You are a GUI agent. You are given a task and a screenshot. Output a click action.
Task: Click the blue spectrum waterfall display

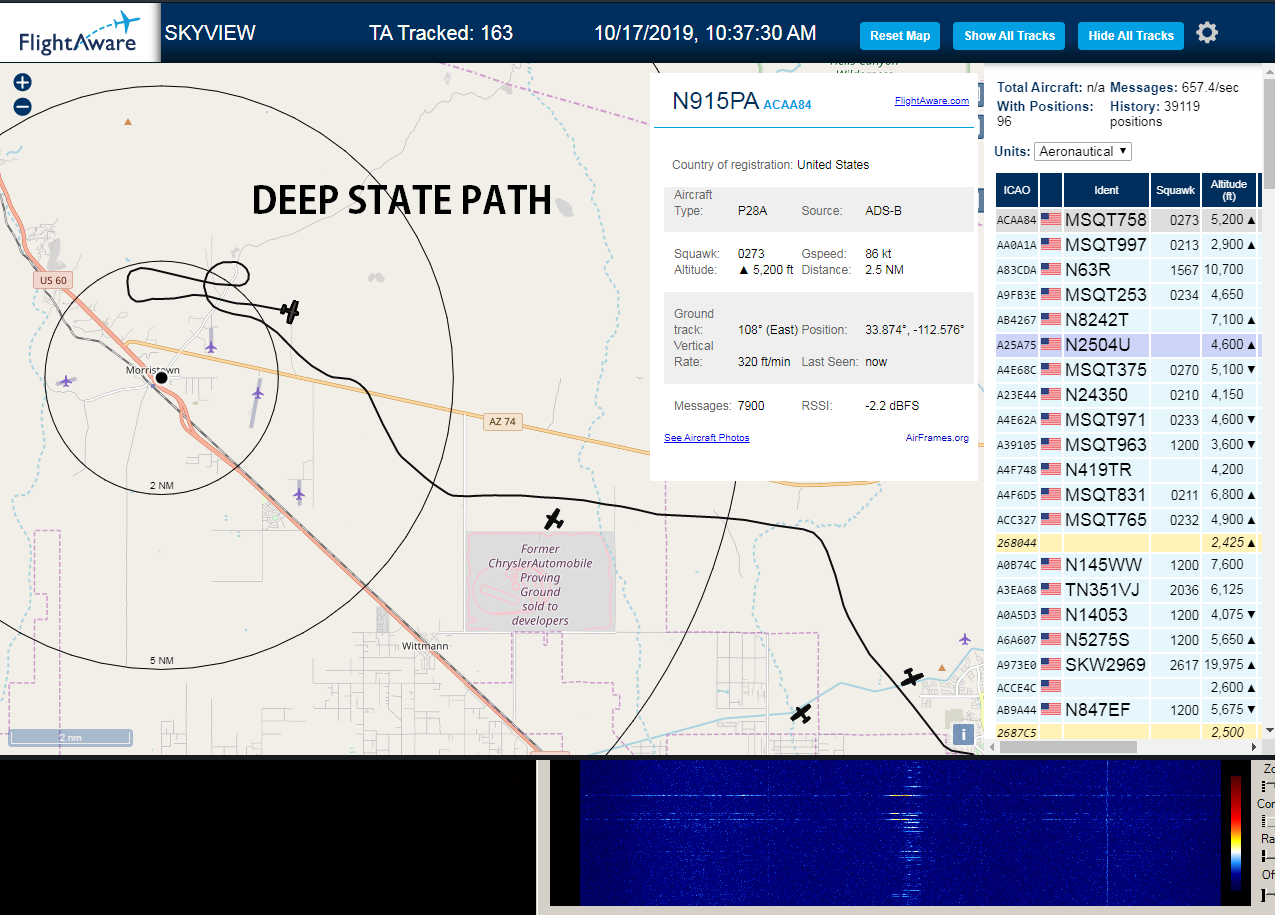click(x=900, y=832)
